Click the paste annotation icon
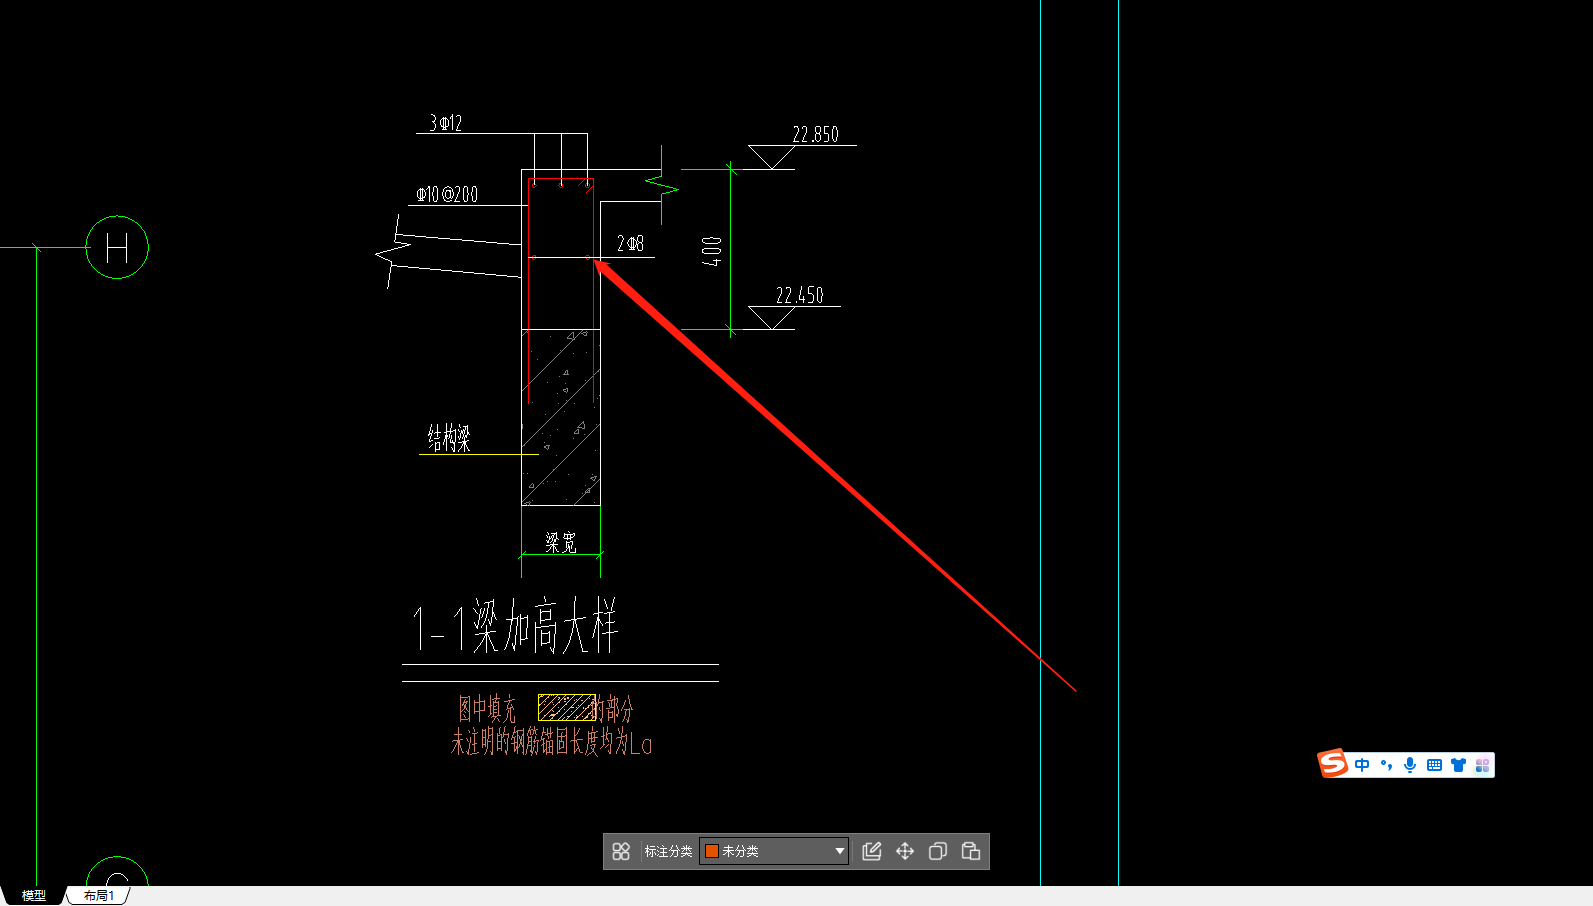1593x906 pixels. [x=971, y=851]
